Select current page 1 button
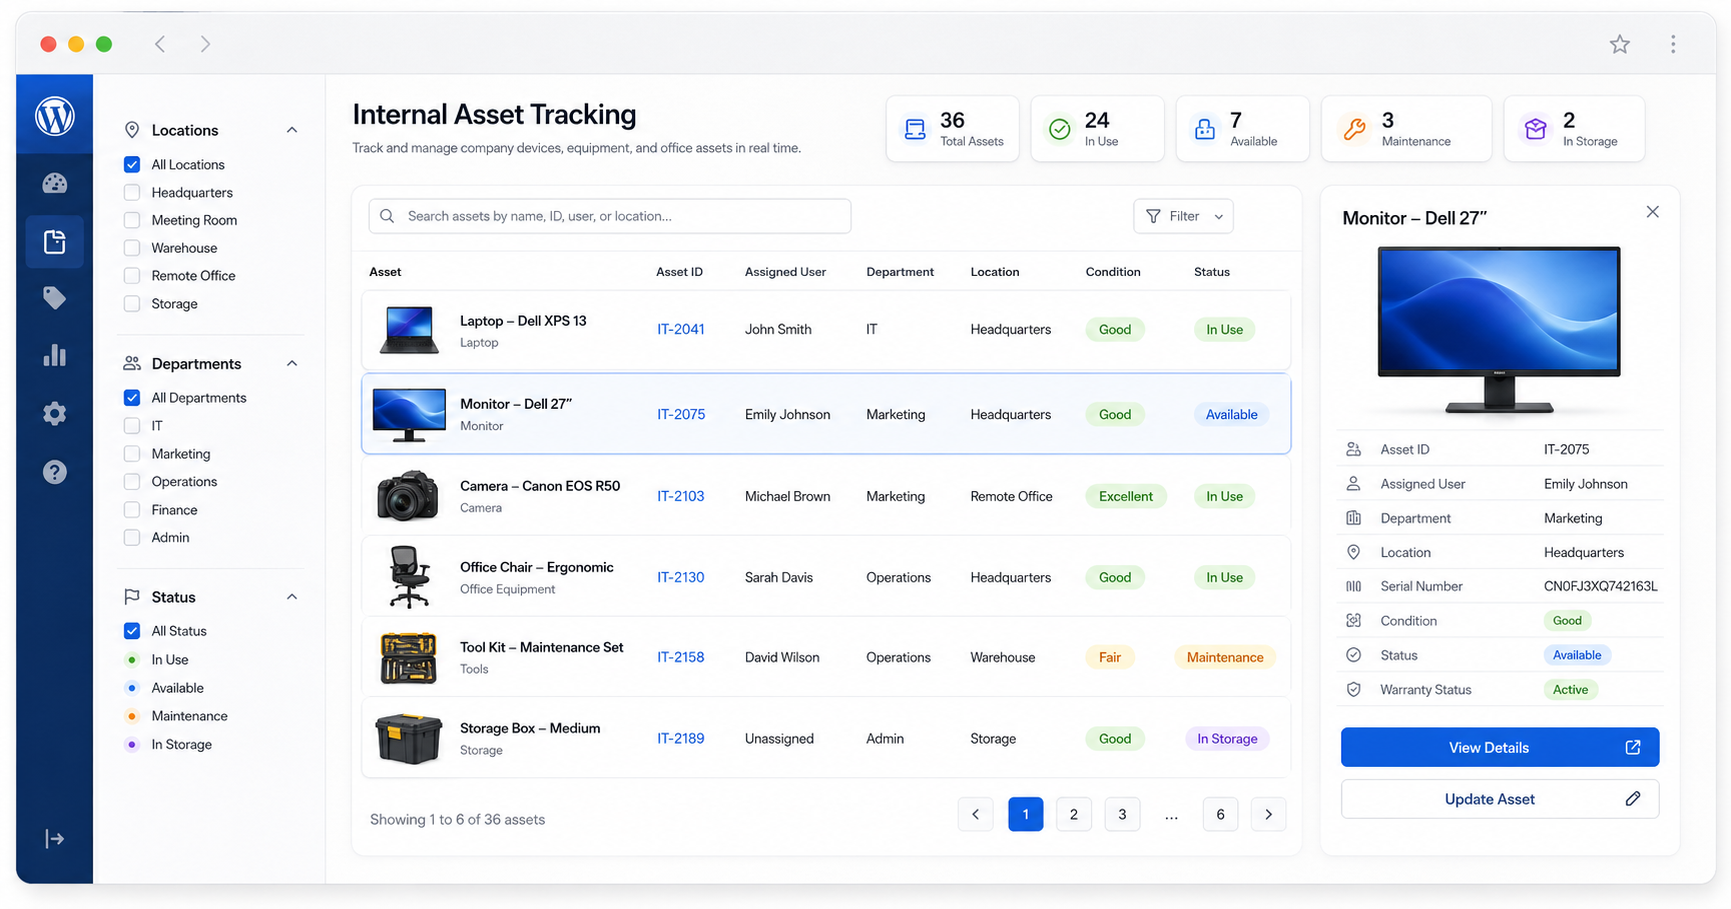The width and height of the screenshot is (1731, 909). (1025, 814)
